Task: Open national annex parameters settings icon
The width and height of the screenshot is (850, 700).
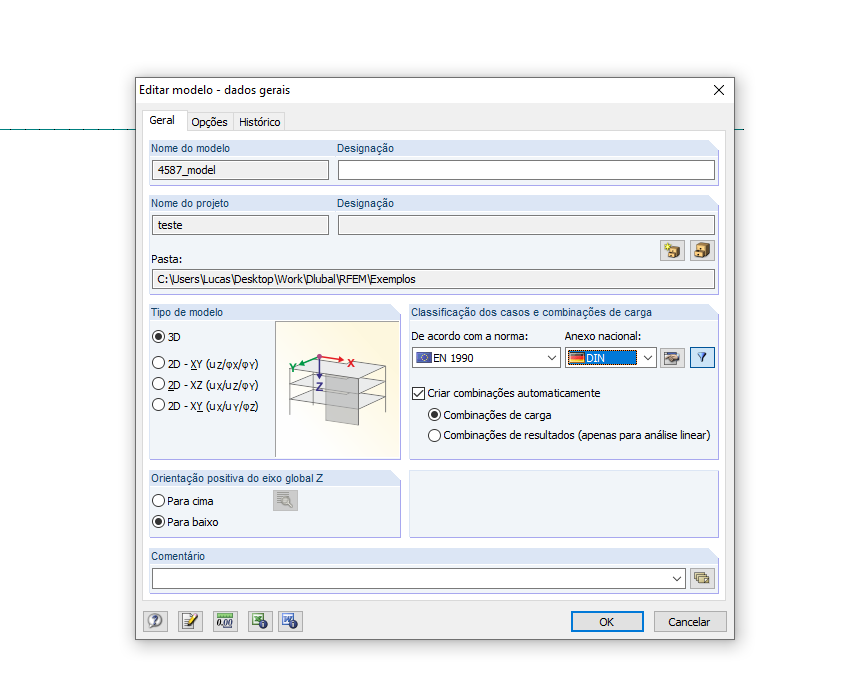Action: coord(672,358)
